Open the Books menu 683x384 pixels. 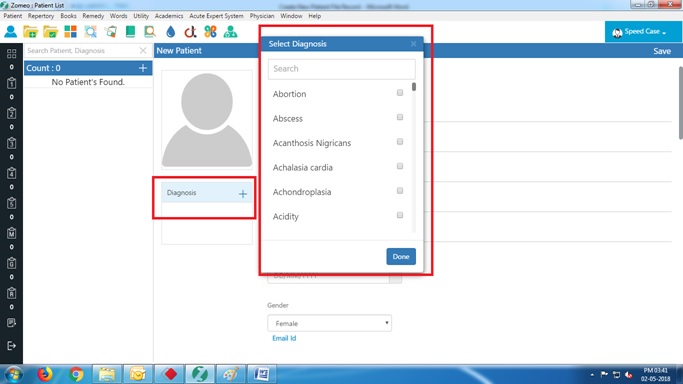68,16
